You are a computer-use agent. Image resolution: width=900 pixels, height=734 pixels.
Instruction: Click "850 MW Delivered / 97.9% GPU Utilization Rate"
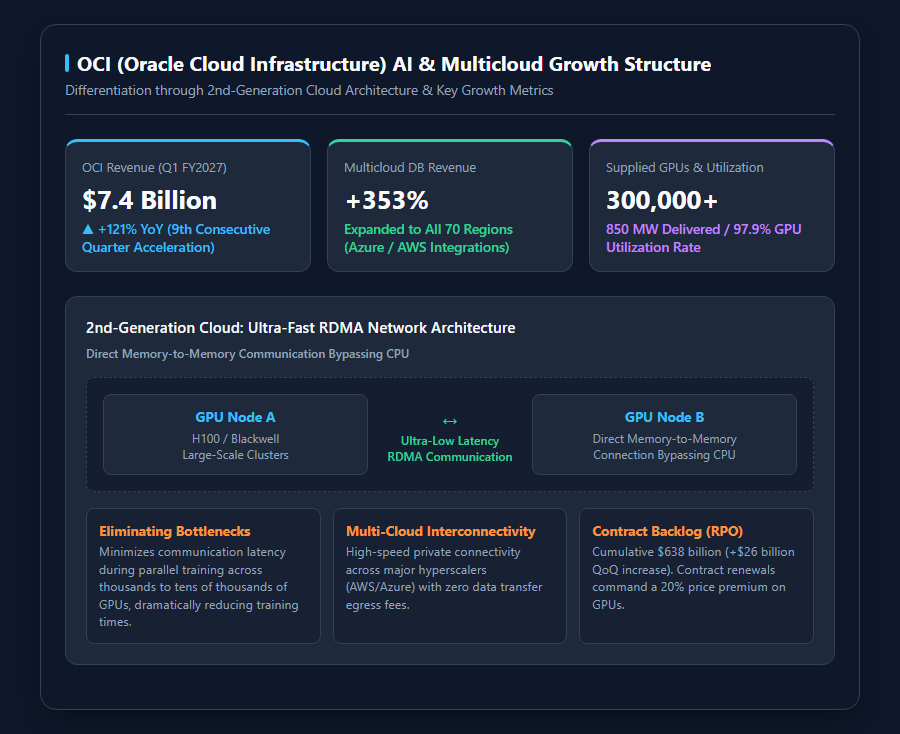point(704,238)
